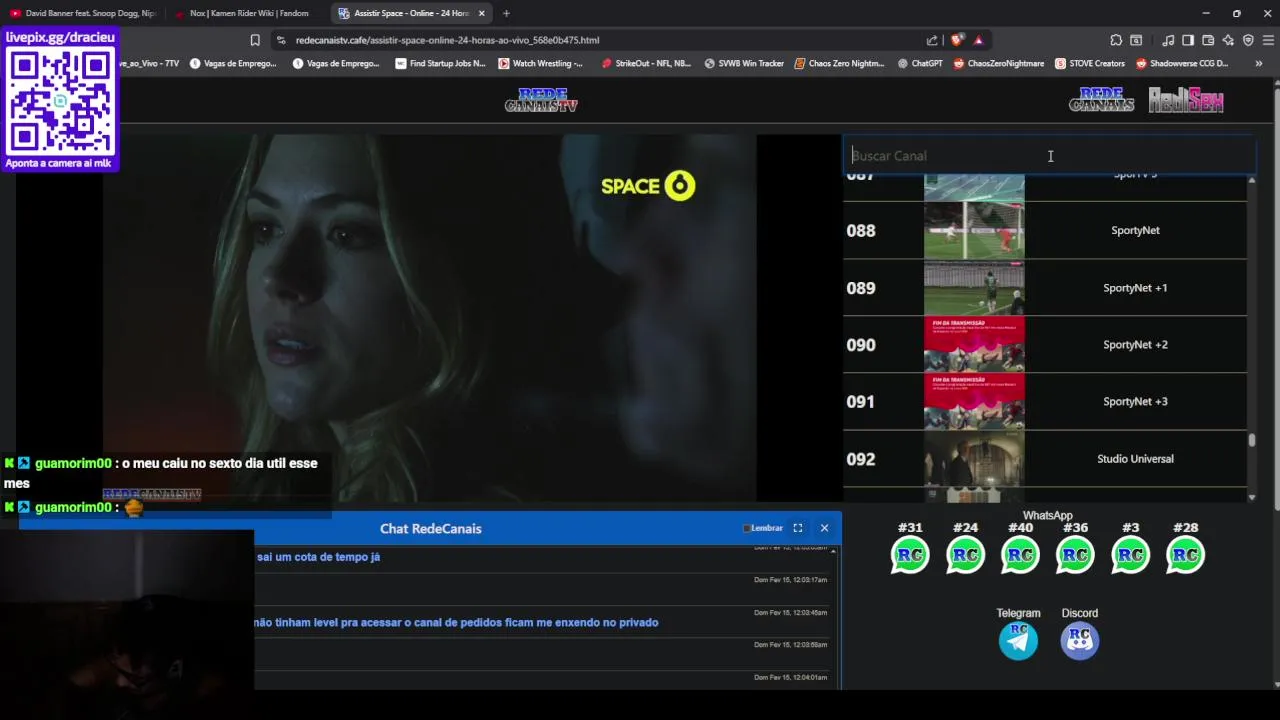Click channel number 091 in list

[x=860, y=402]
